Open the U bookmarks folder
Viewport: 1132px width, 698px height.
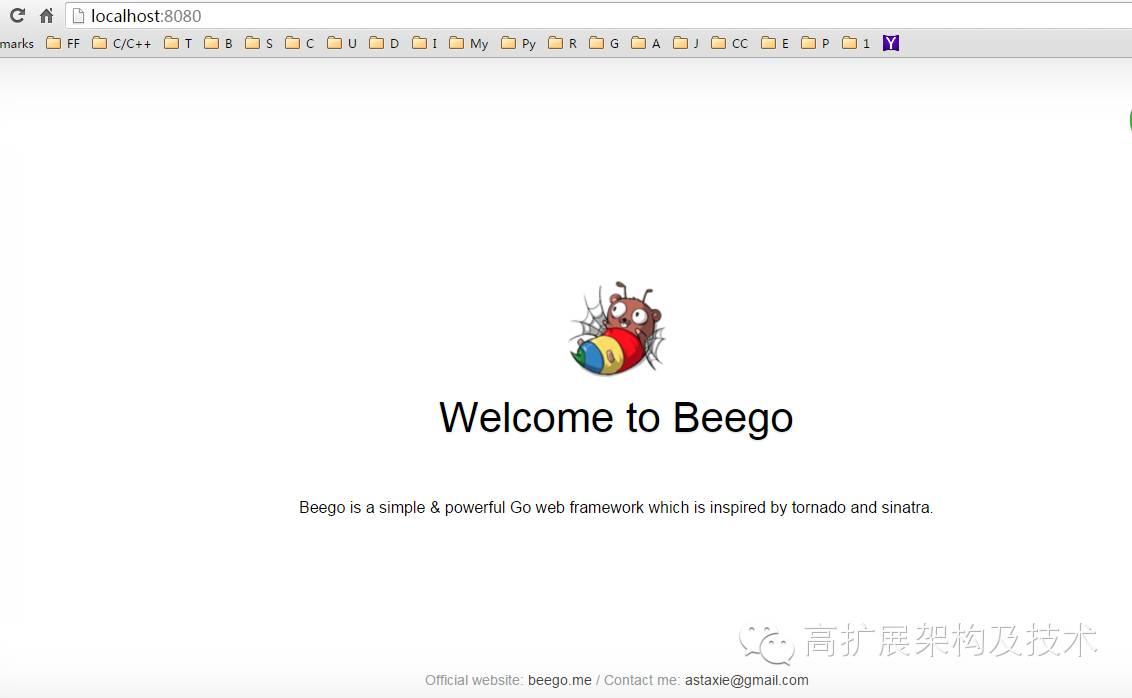(342, 43)
